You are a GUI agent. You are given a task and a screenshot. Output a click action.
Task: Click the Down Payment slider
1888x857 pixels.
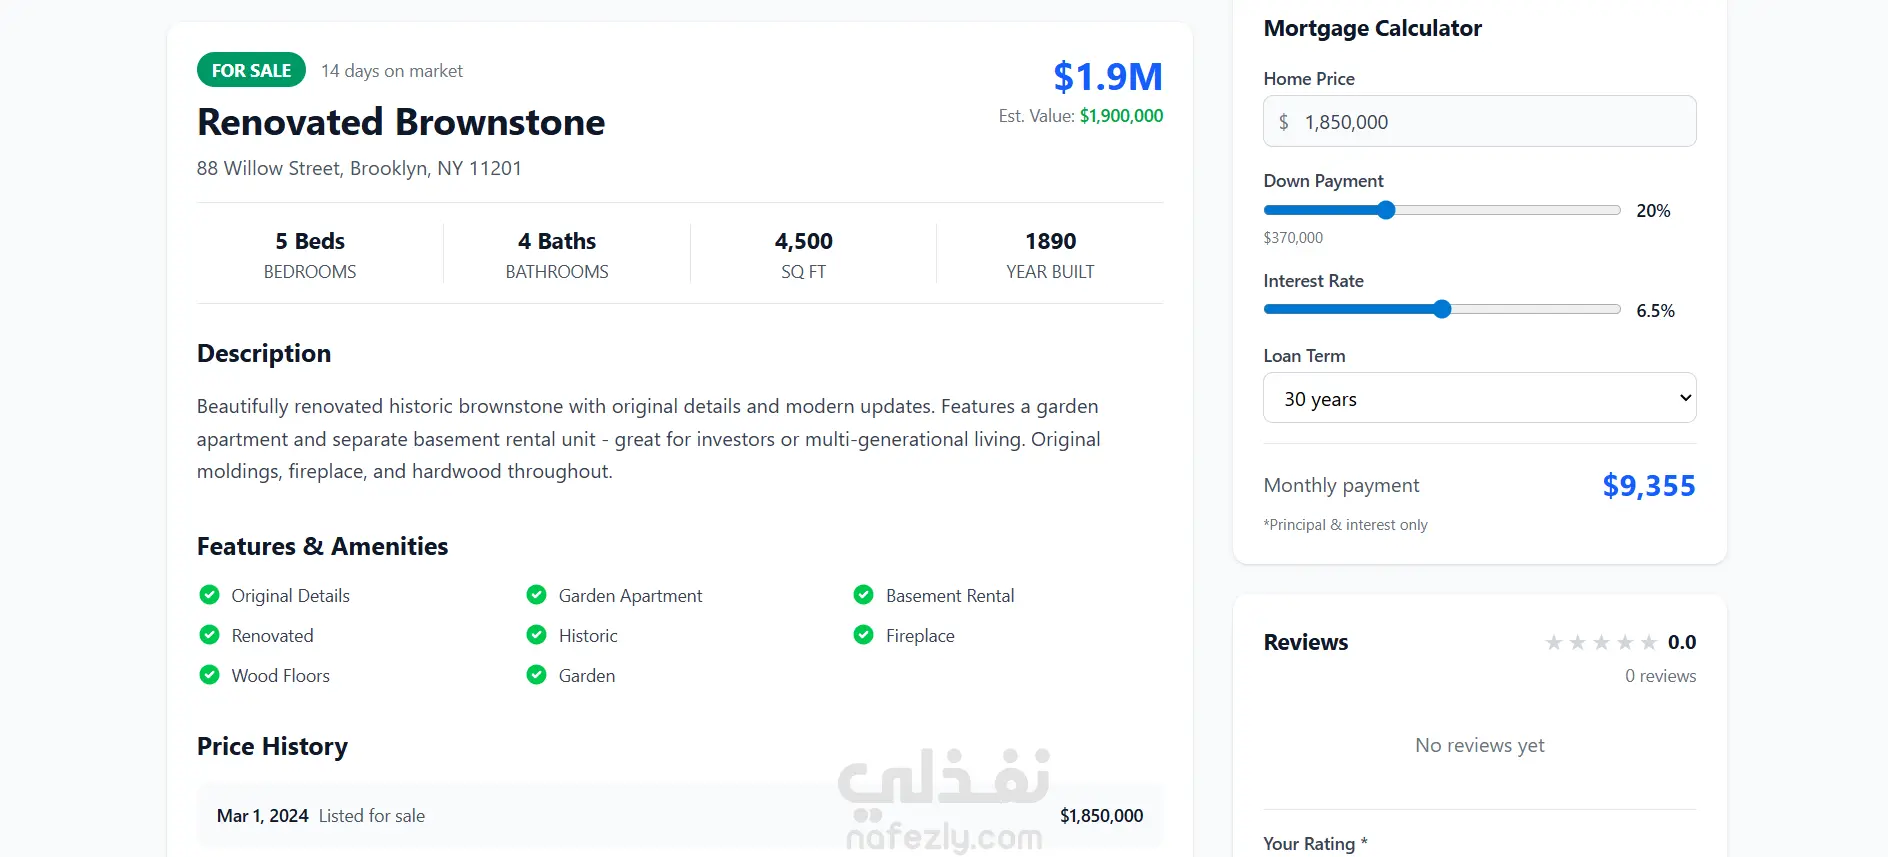click(1442, 210)
